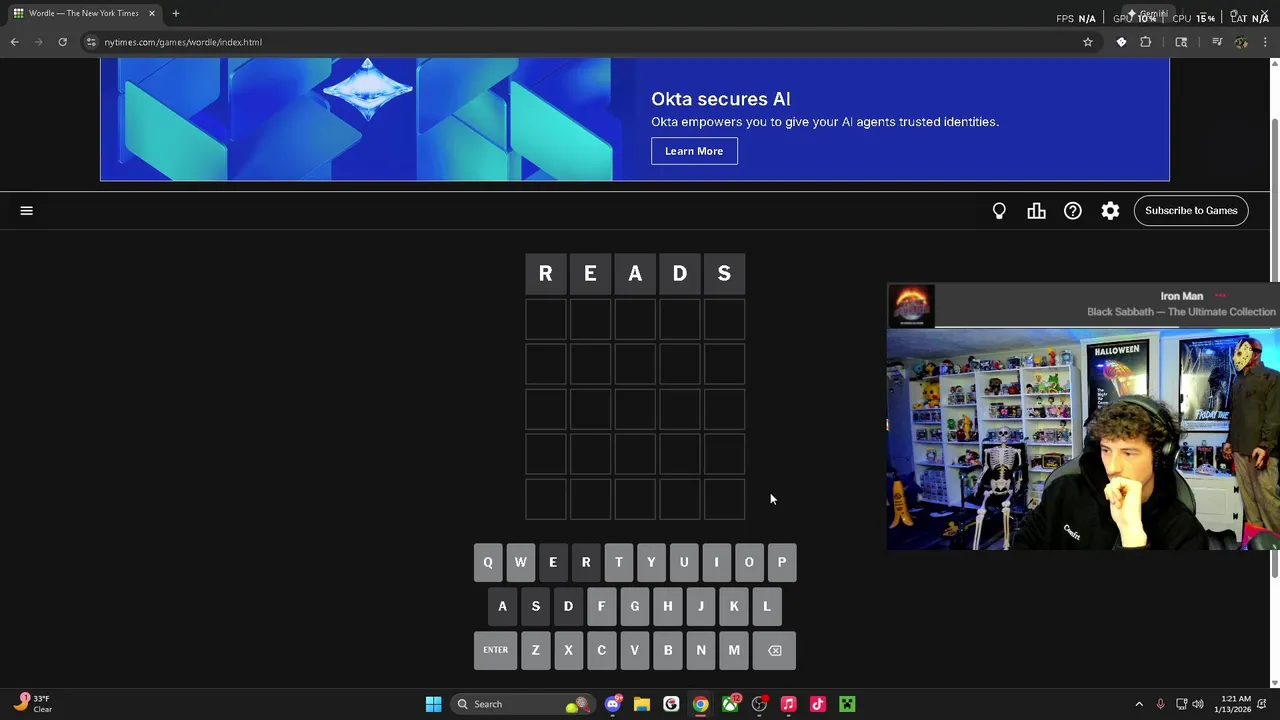Open the Chrome profile avatar

[1241, 42]
